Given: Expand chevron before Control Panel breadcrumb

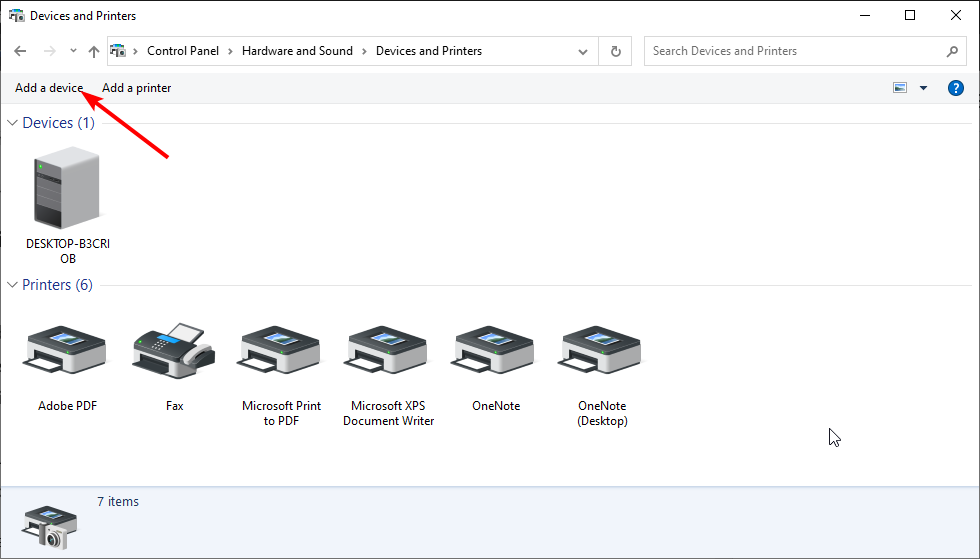Looking at the screenshot, I should (x=135, y=51).
